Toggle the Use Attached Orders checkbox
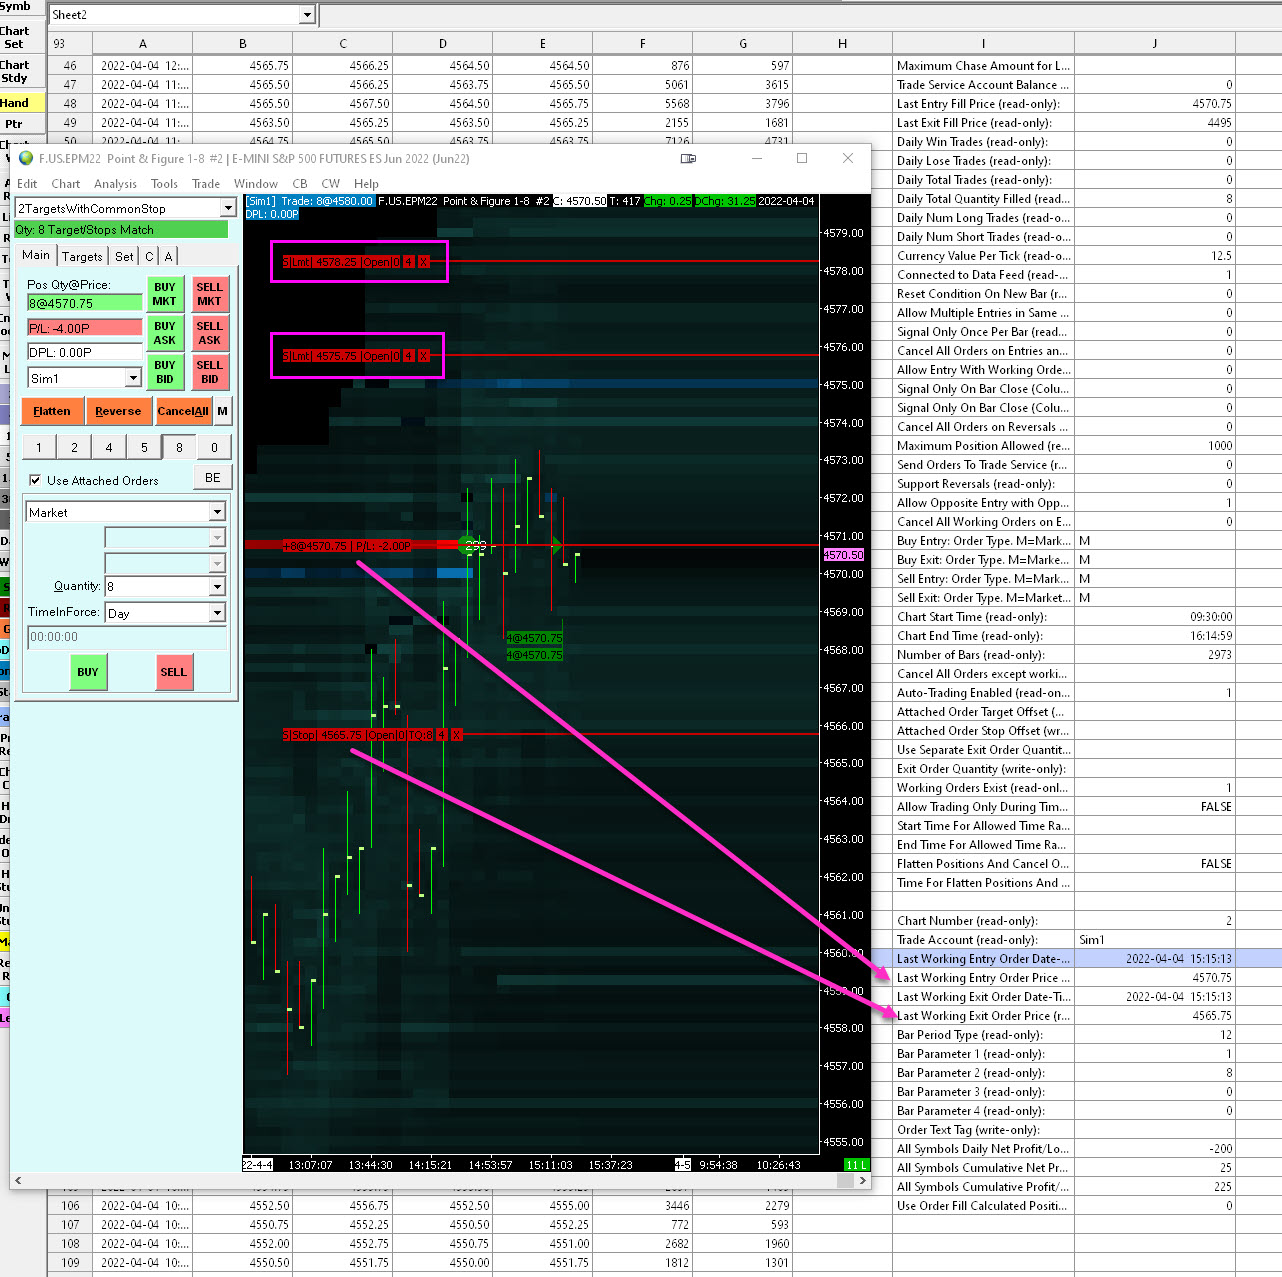This screenshot has width=1282, height=1277. click(x=35, y=480)
